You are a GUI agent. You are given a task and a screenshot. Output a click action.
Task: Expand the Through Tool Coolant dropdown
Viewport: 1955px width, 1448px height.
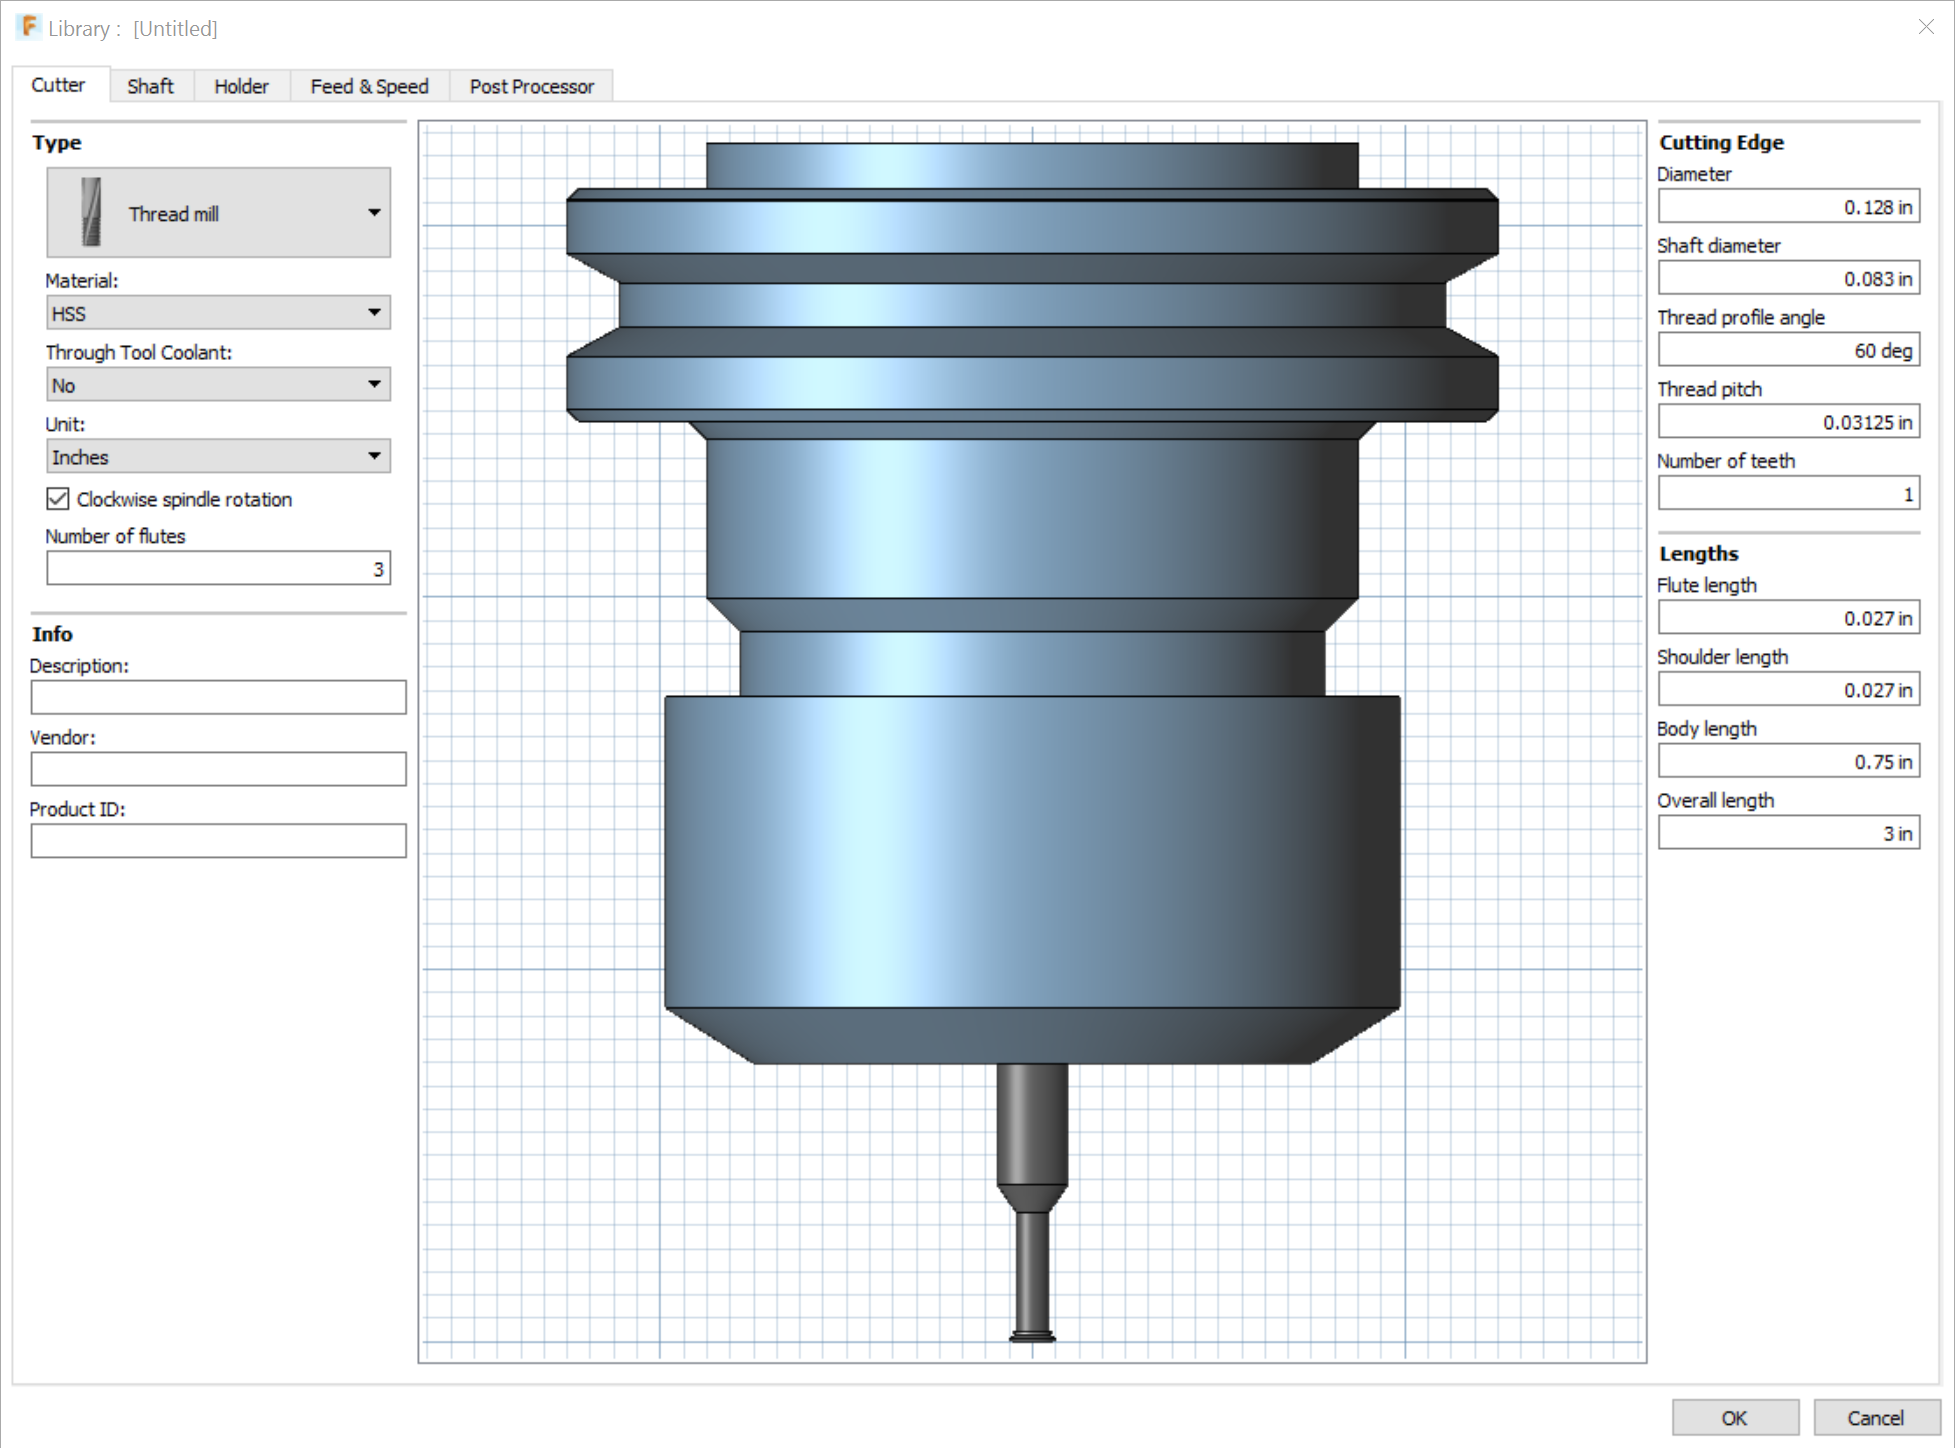pyautogui.click(x=218, y=385)
